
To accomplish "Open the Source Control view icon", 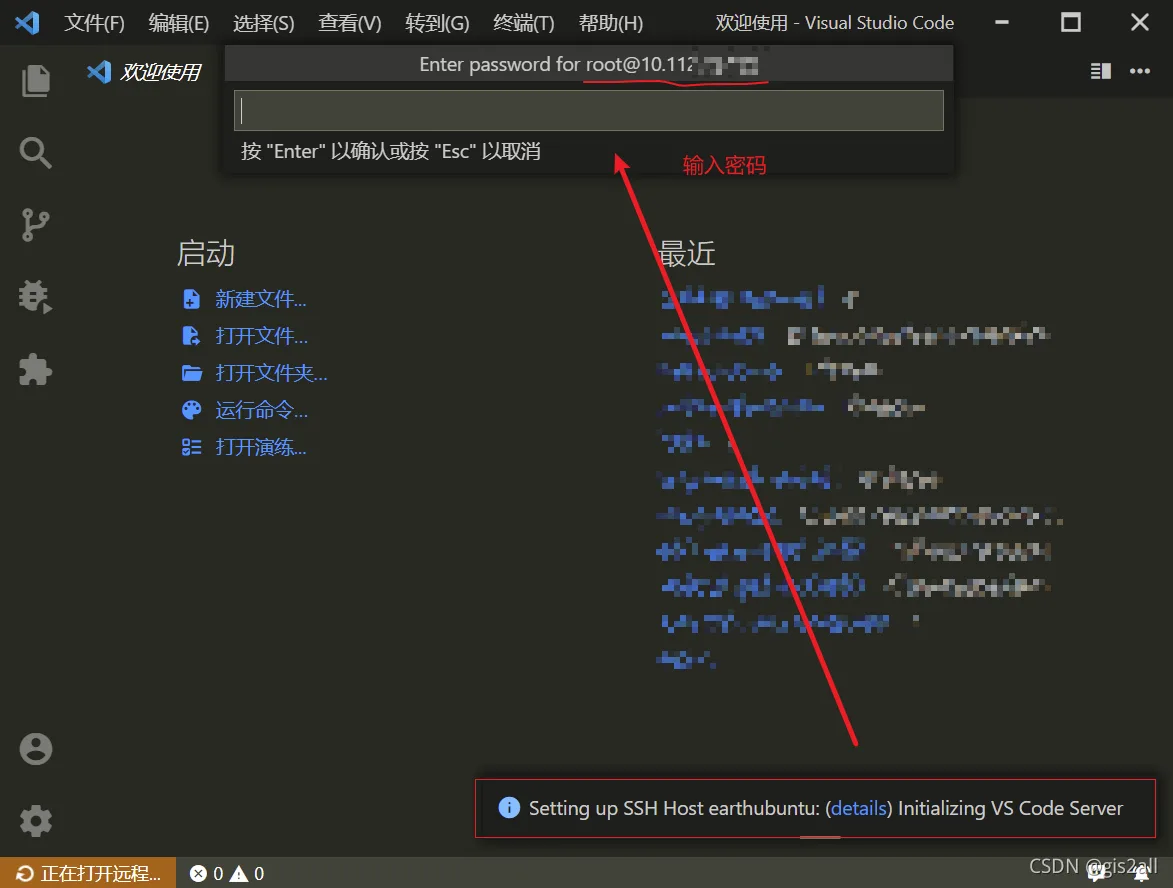I will 35,224.
